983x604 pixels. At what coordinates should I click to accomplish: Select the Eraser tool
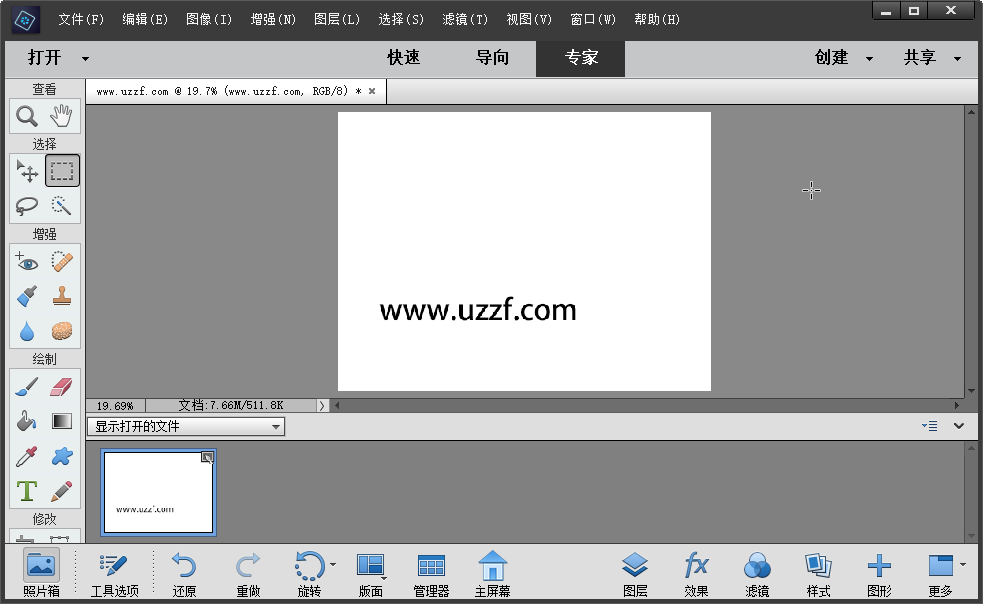click(62, 387)
